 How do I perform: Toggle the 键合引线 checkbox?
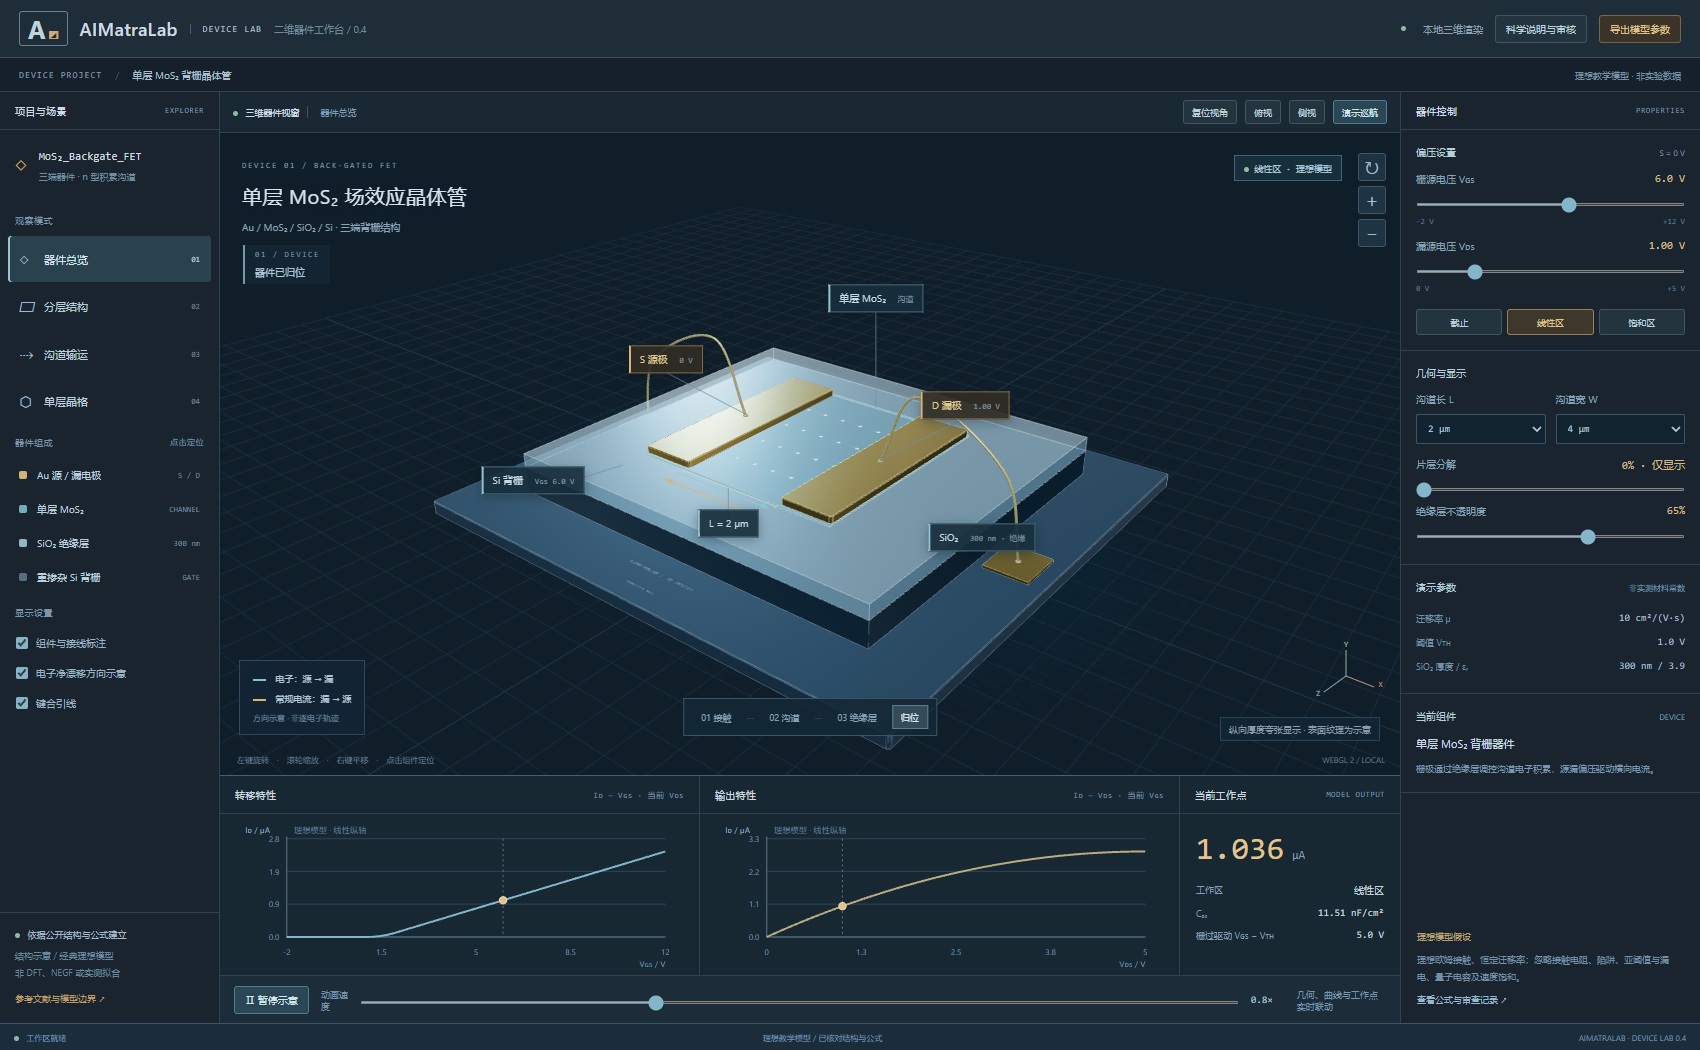[x=22, y=703]
